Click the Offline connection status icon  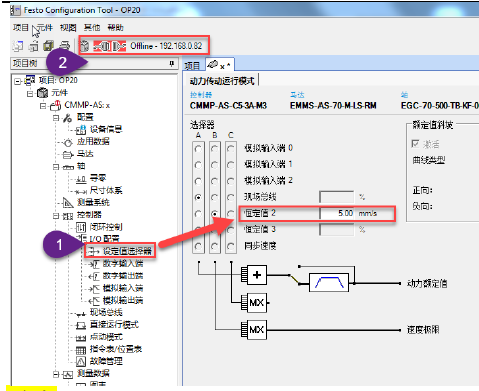click(110, 46)
